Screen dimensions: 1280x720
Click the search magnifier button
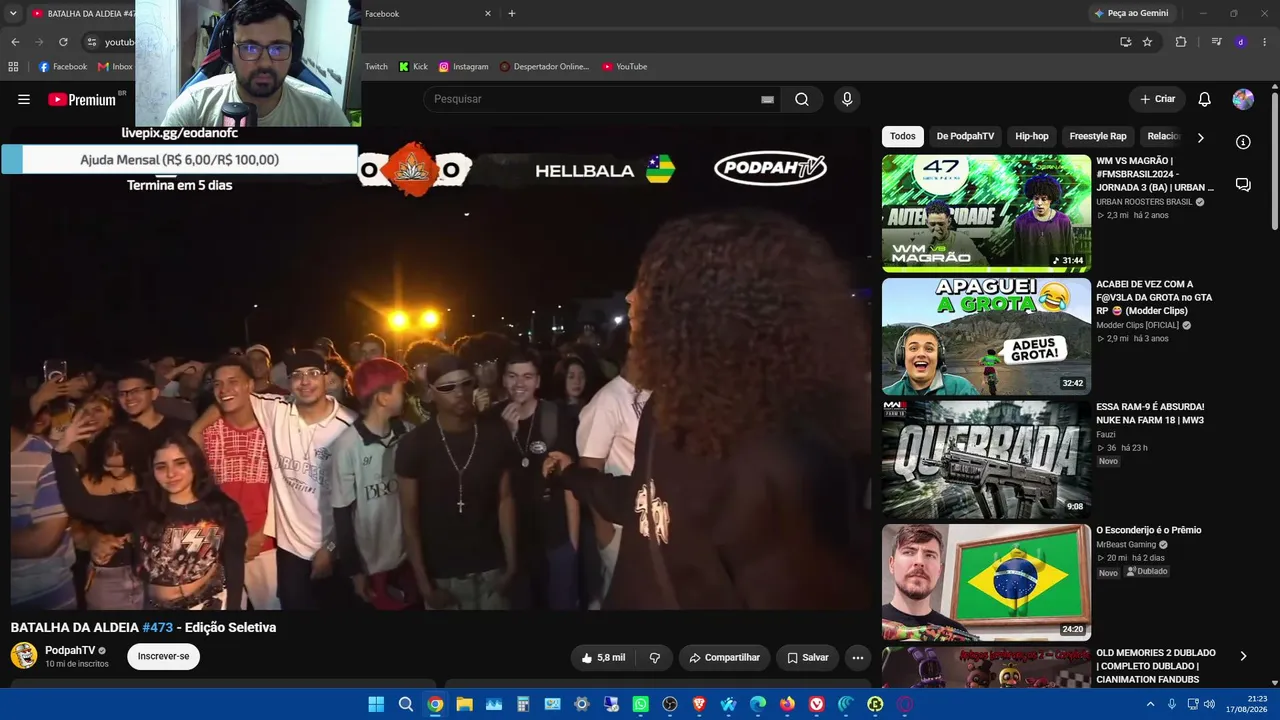(x=802, y=99)
